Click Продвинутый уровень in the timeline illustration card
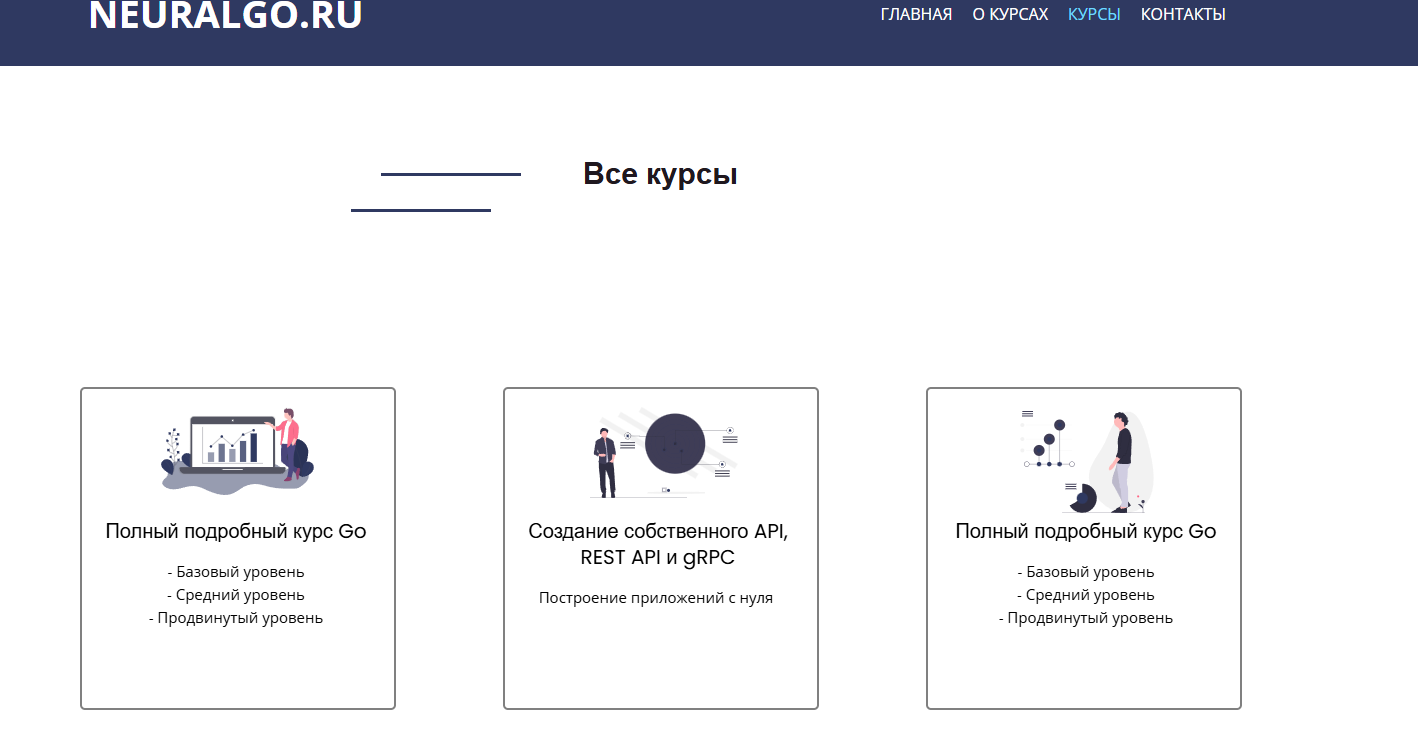Screen dimensions: 1418x749 point(1085,618)
